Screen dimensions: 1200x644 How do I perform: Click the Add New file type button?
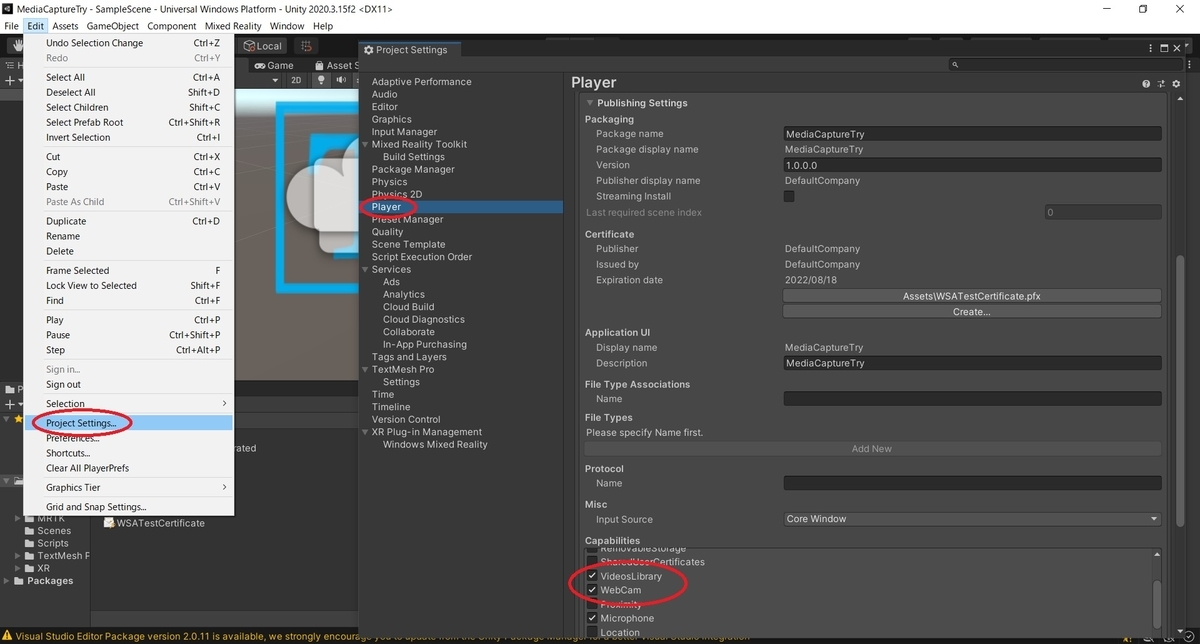pos(872,449)
